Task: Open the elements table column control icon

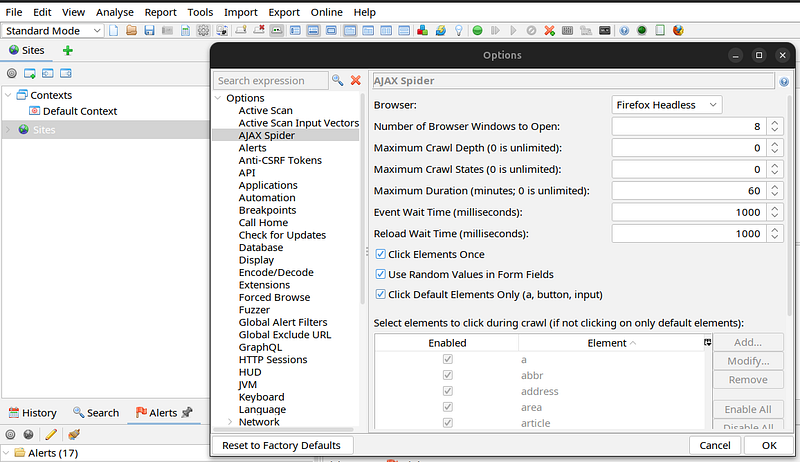Action: pyautogui.click(x=708, y=342)
